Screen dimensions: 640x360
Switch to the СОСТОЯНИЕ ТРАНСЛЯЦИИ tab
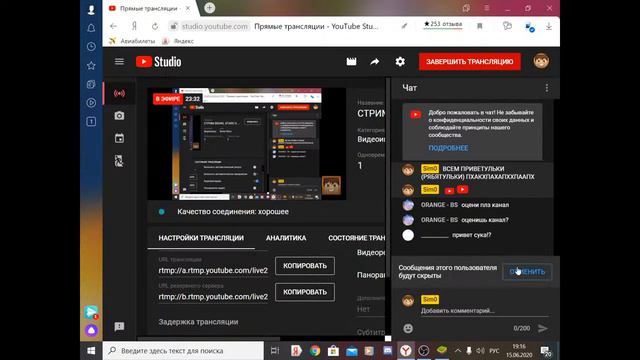(356, 238)
